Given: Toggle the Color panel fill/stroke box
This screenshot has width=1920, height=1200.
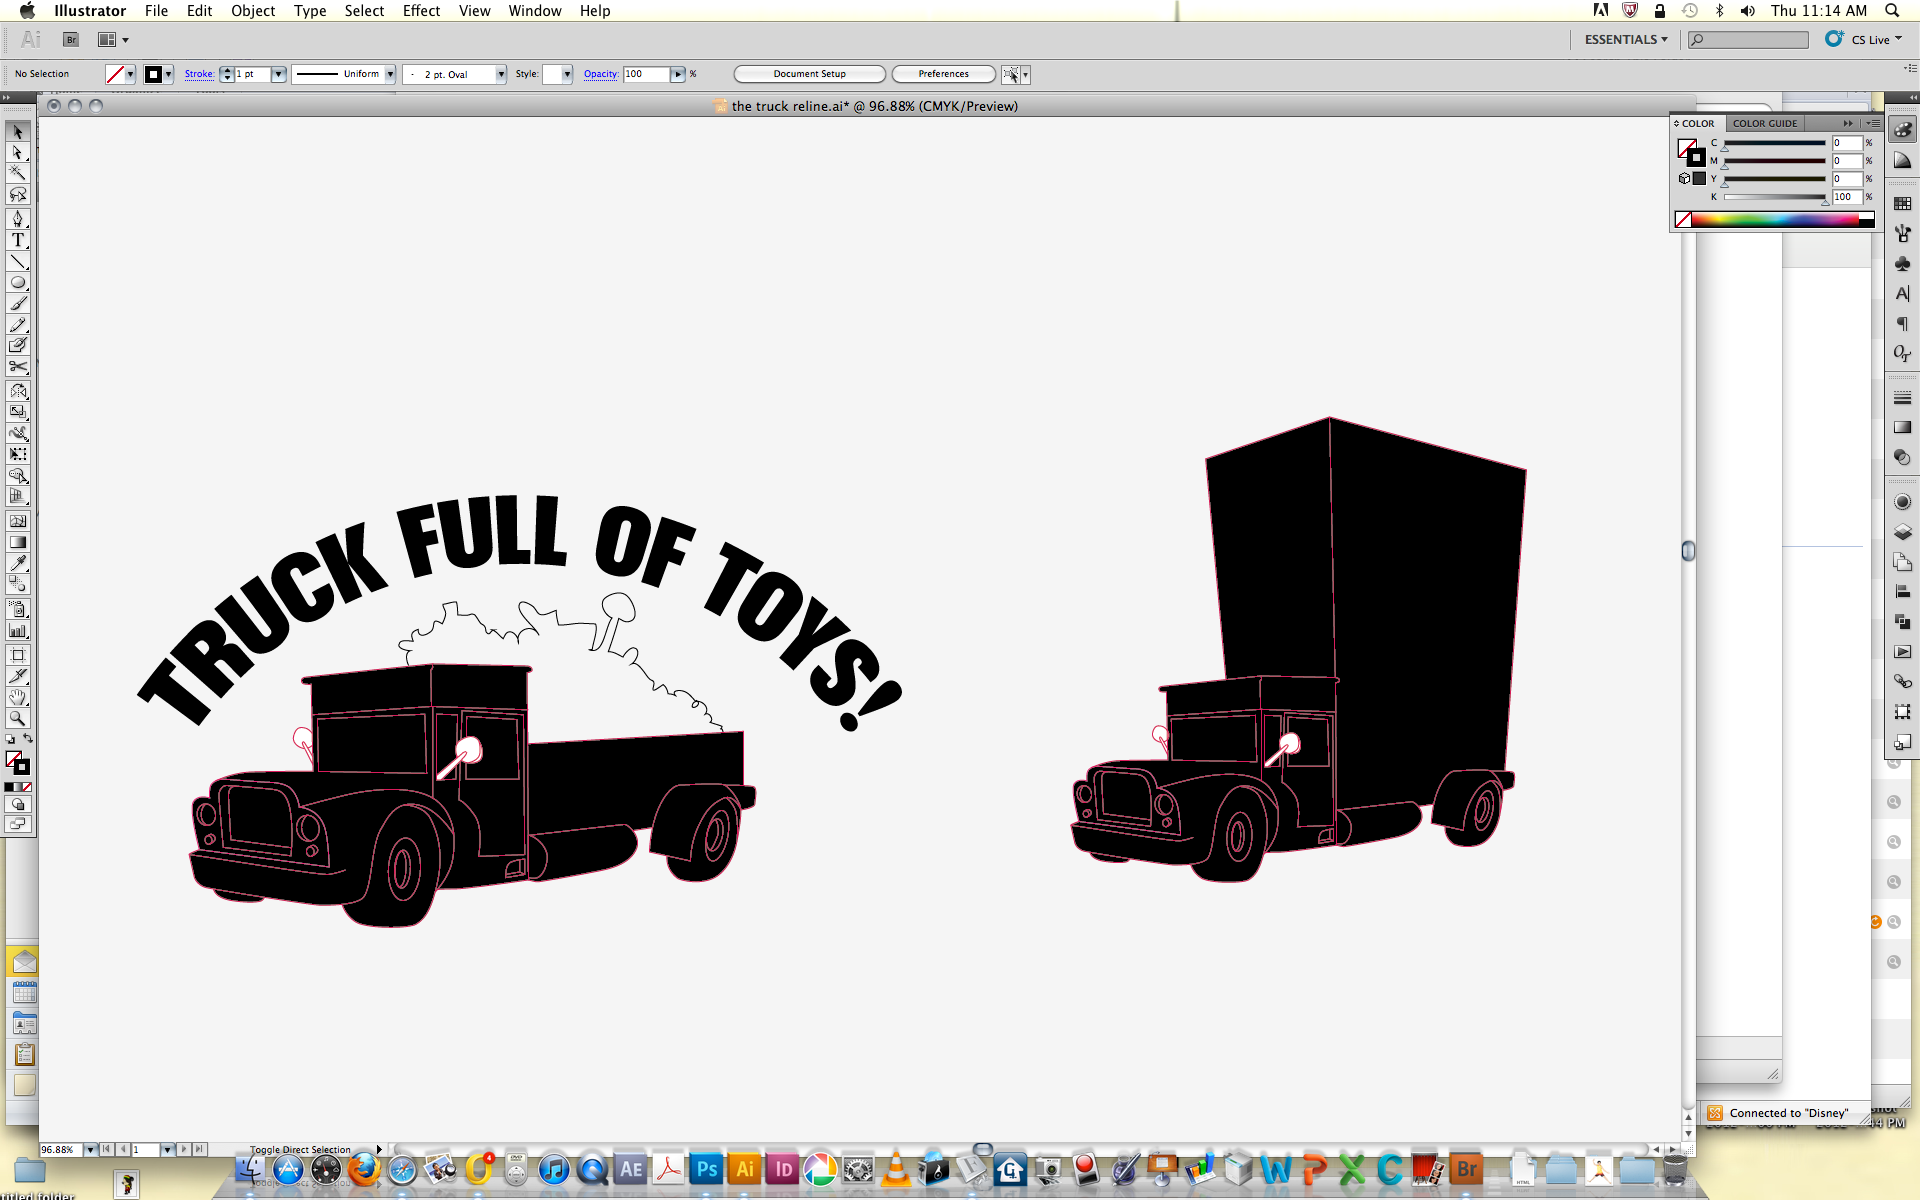Looking at the screenshot, I should [x=1690, y=152].
